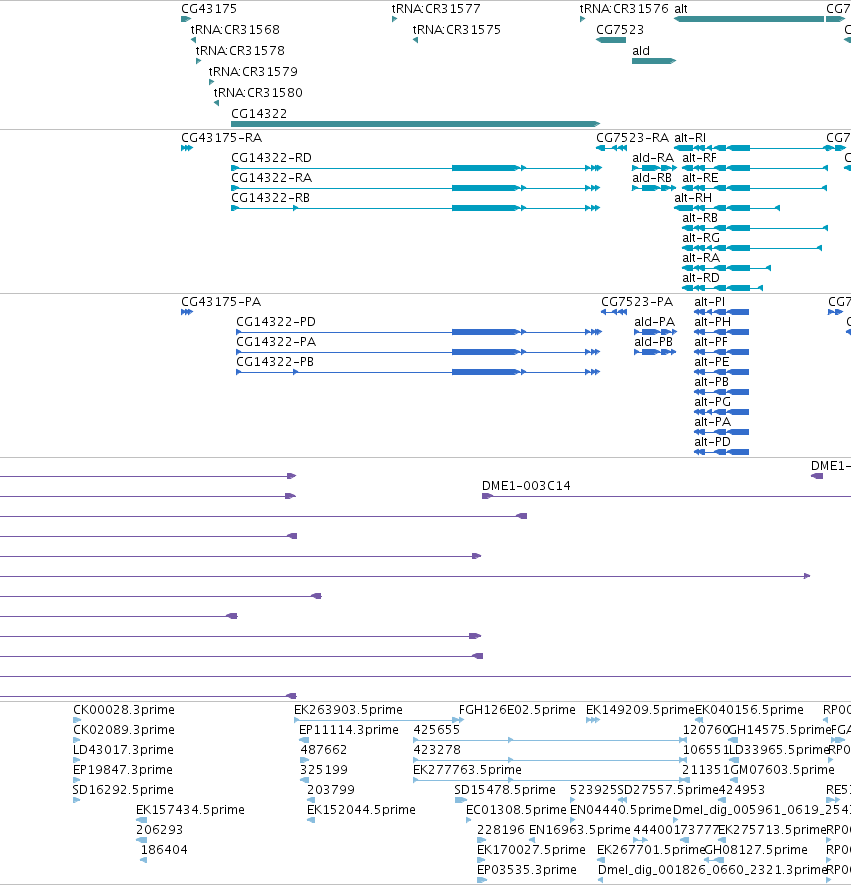Open the tRNA:CR31578 feature label
The height and width of the screenshot is (885, 851).
[240, 51]
